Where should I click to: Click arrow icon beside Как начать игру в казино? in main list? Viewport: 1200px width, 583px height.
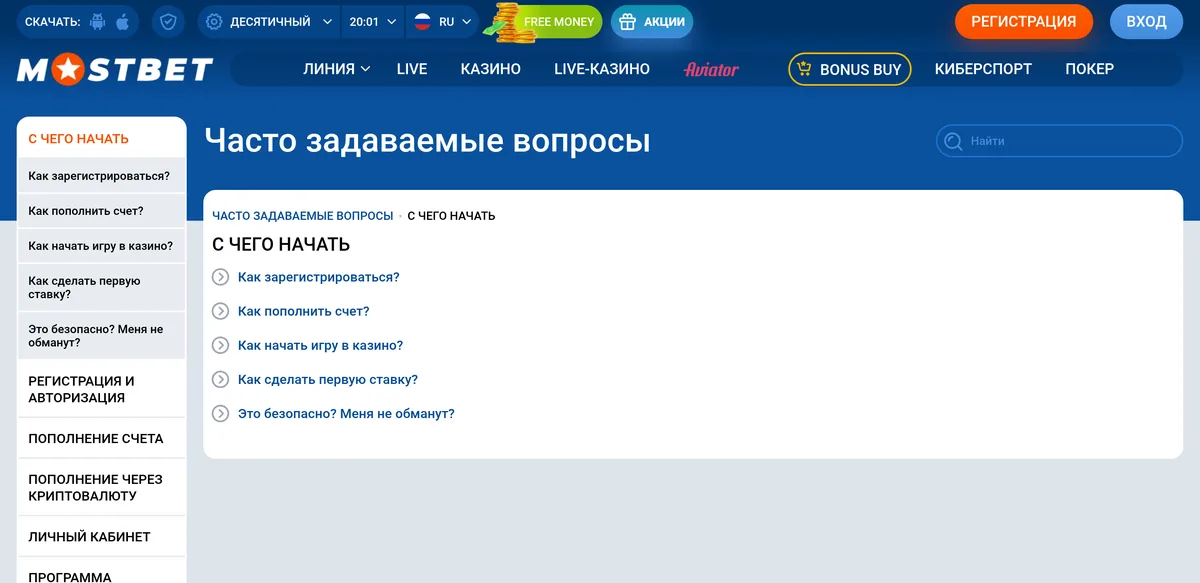(x=221, y=345)
